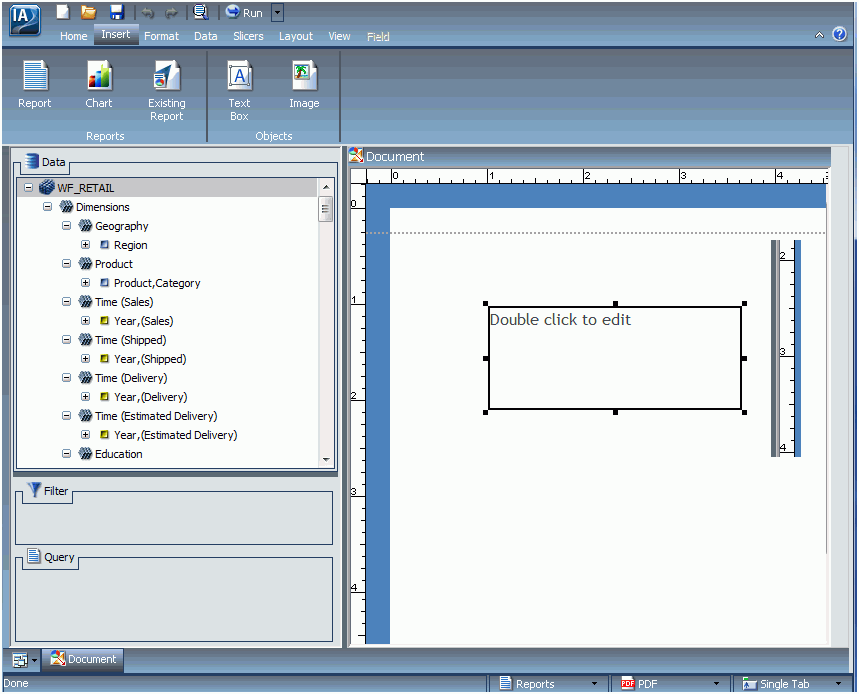
Task: Insert a new Report
Action: click(35, 84)
